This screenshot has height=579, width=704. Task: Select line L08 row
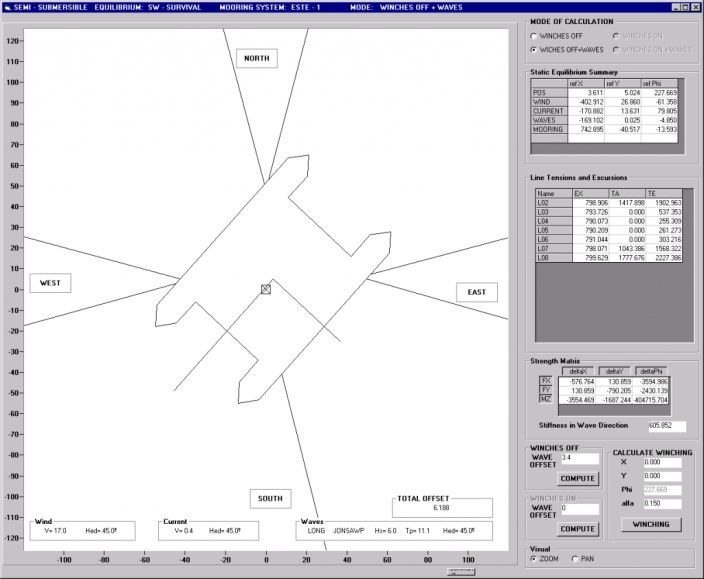pyautogui.click(x=609, y=258)
